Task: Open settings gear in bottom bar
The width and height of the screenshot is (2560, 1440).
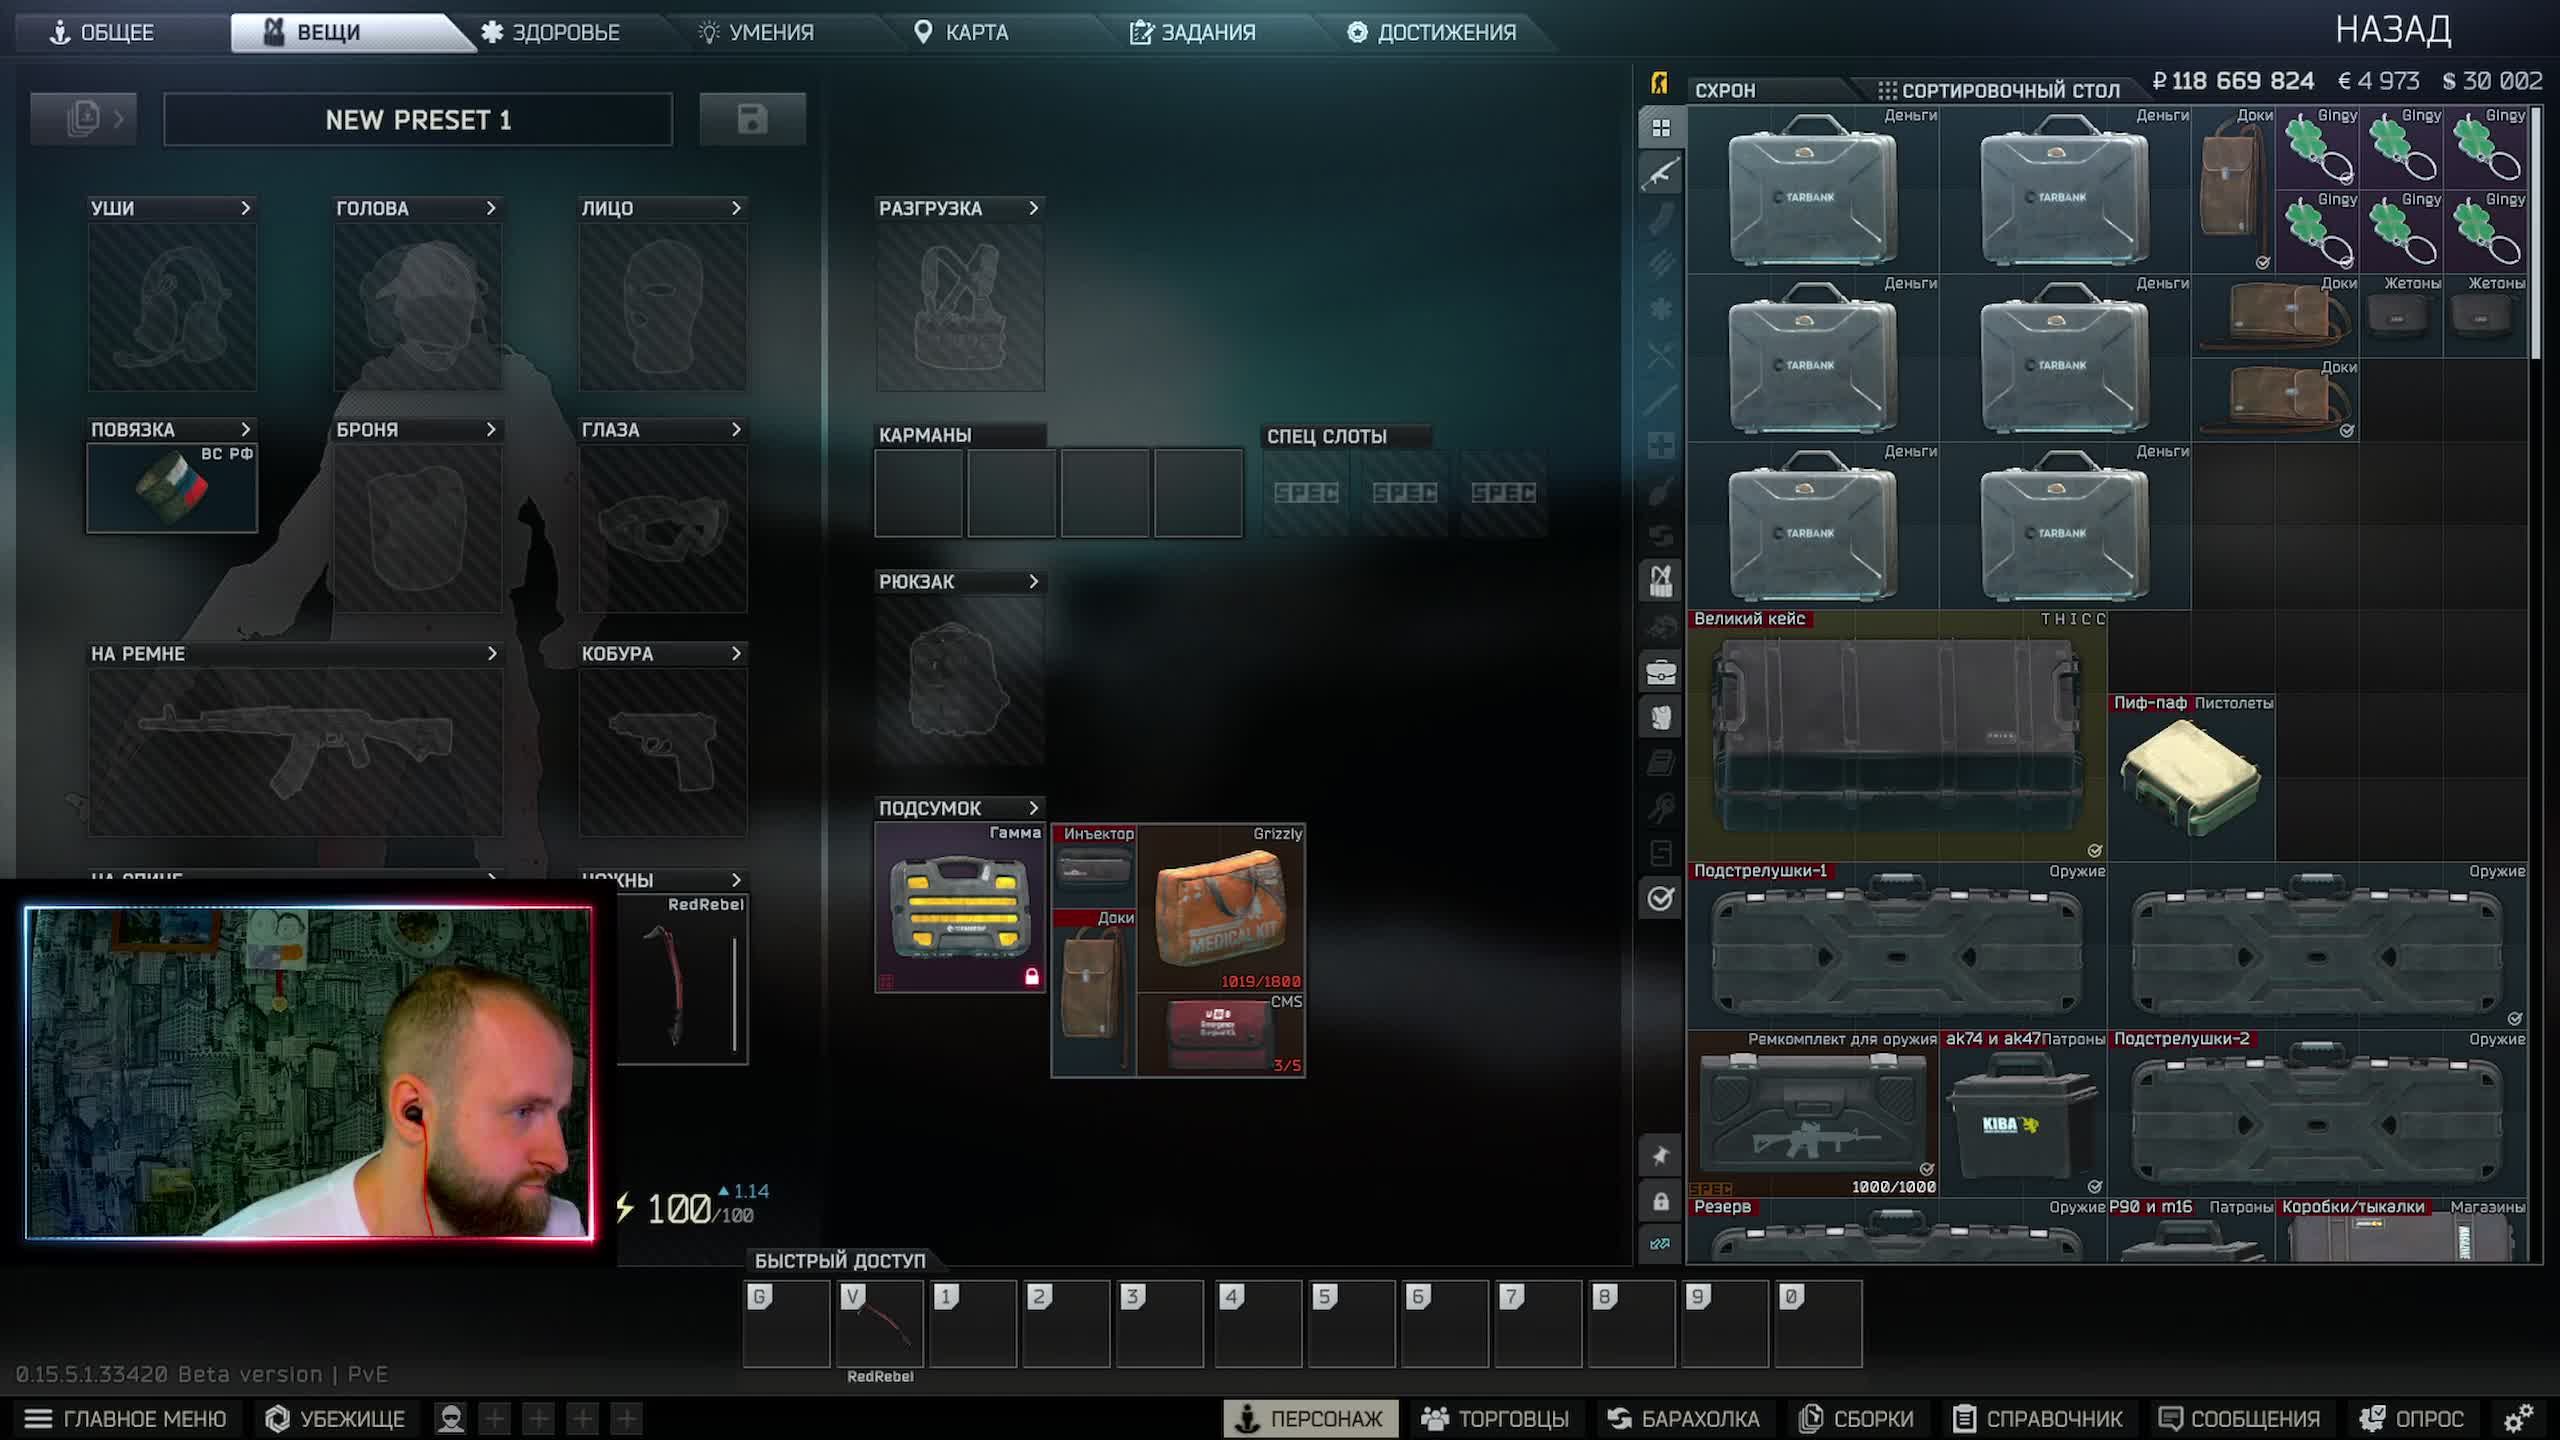Action: (x=2518, y=1418)
